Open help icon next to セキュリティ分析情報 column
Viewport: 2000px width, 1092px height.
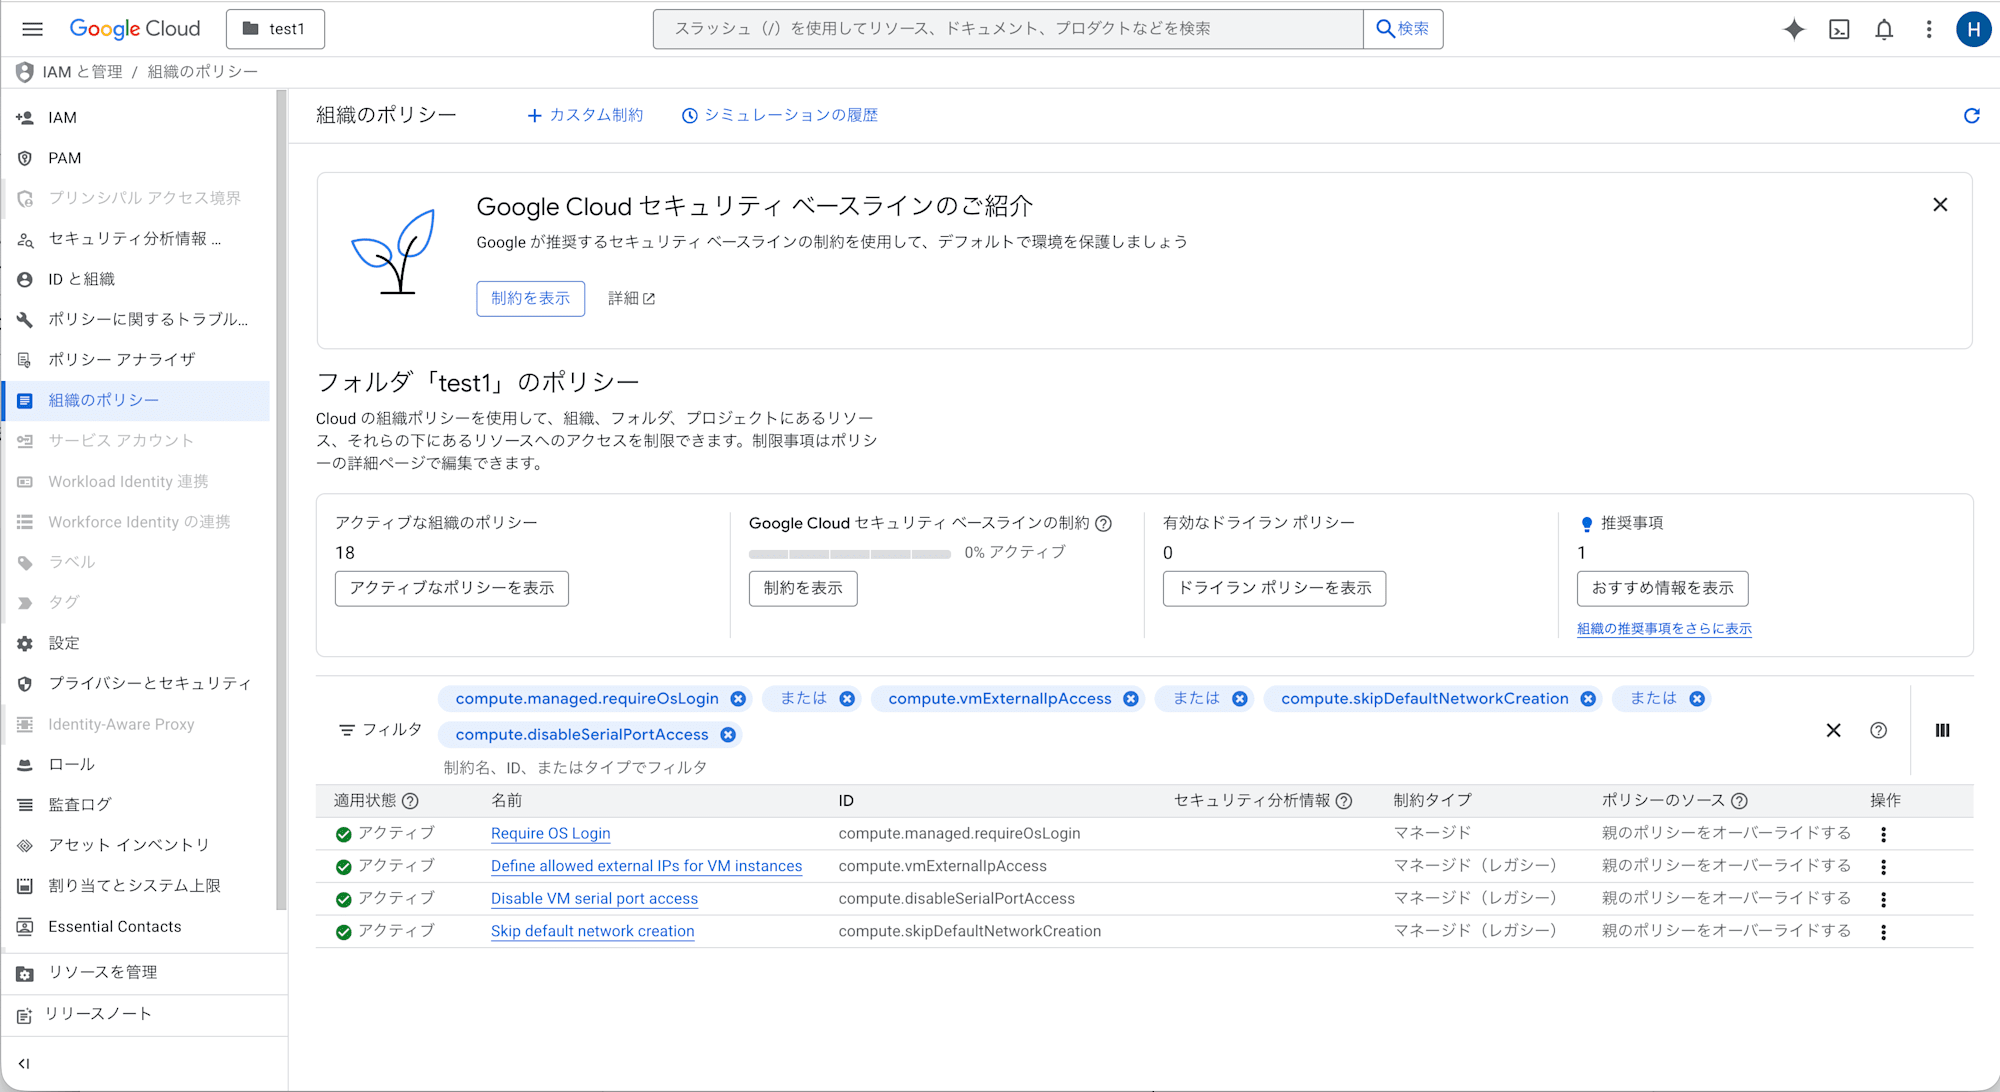1344,800
